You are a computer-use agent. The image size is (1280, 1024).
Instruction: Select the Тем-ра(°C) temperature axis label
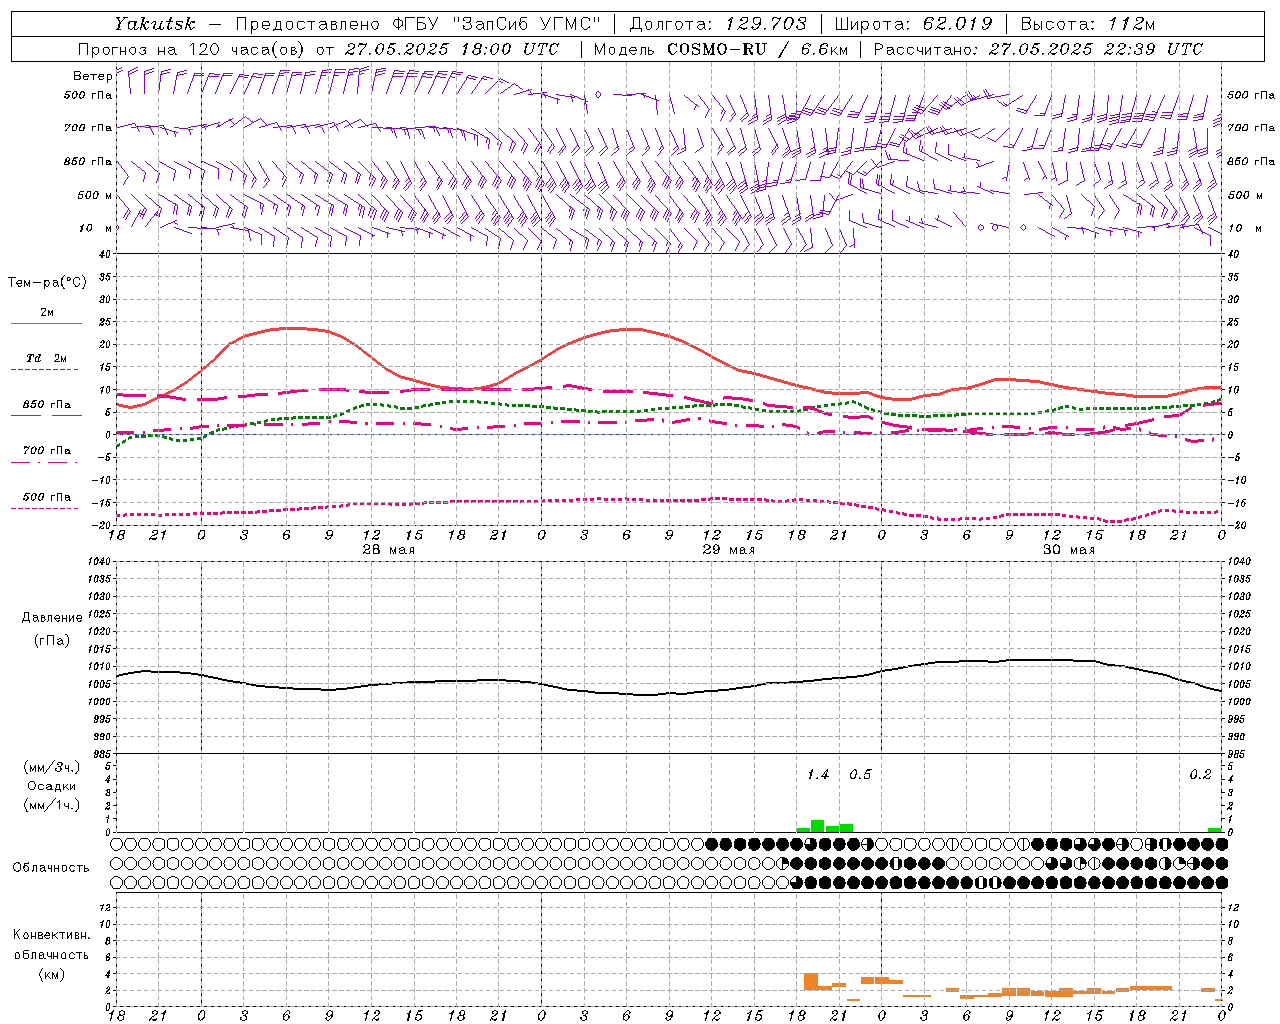tap(47, 283)
